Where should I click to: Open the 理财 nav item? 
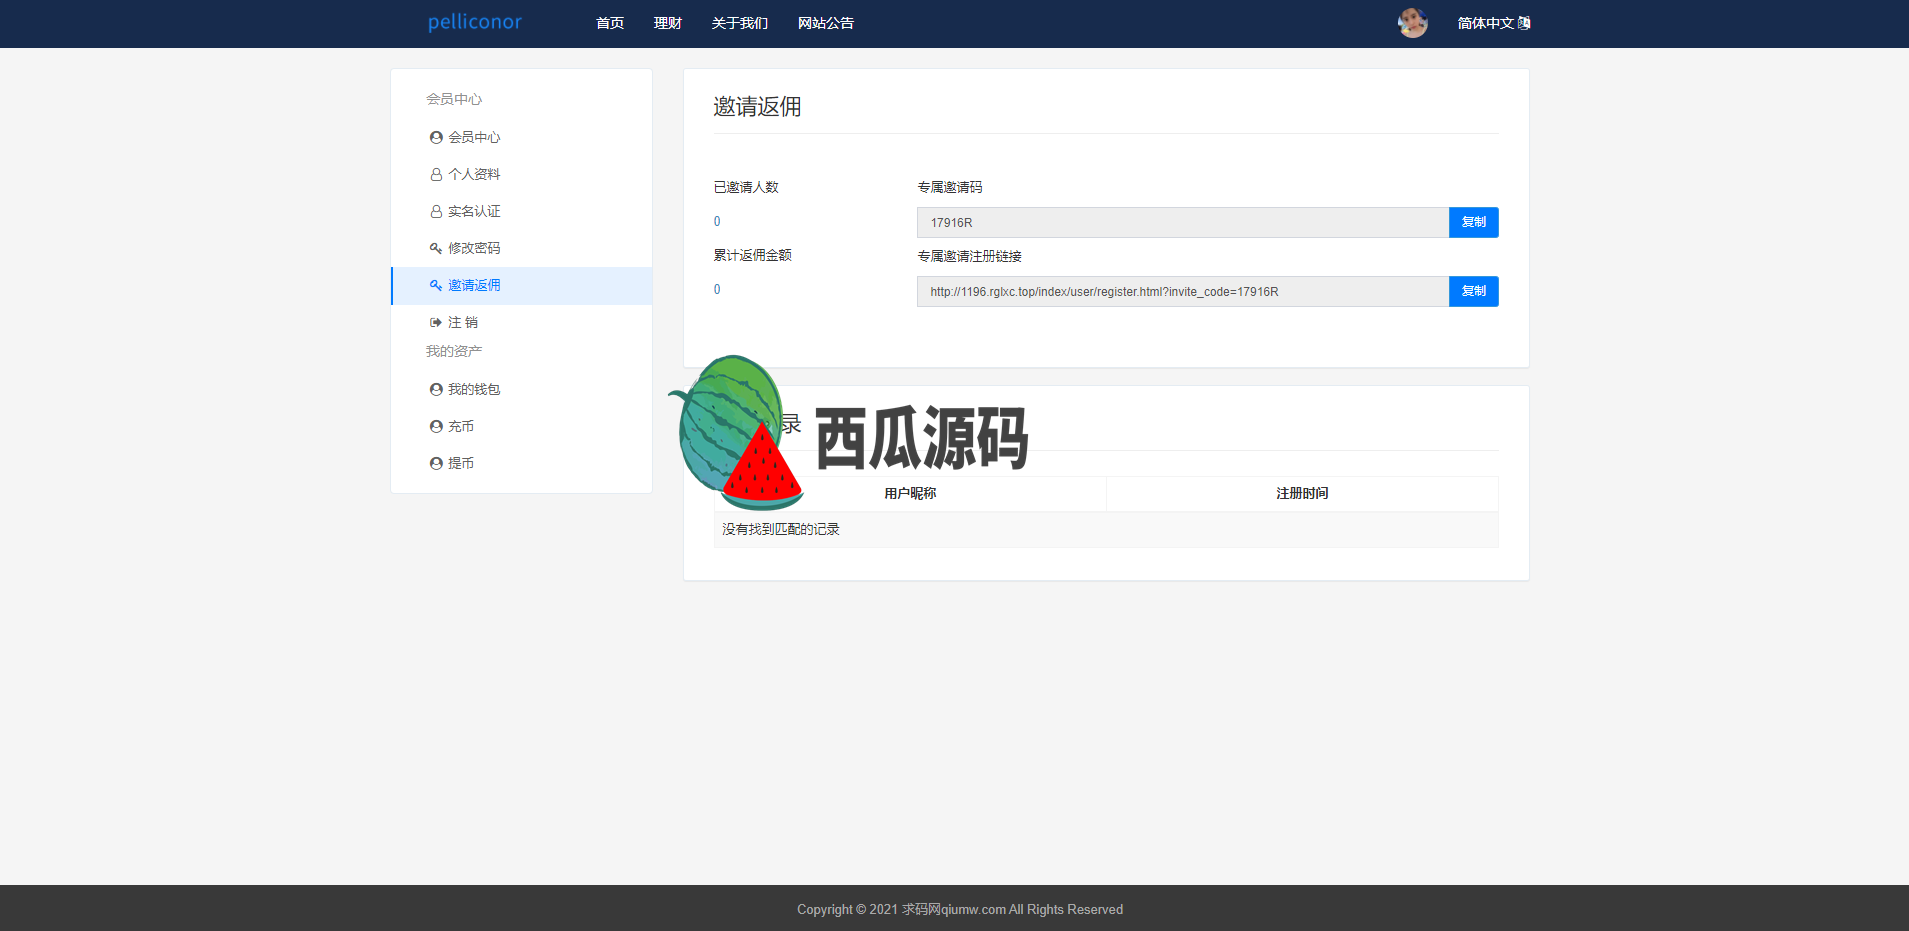[668, 23]
